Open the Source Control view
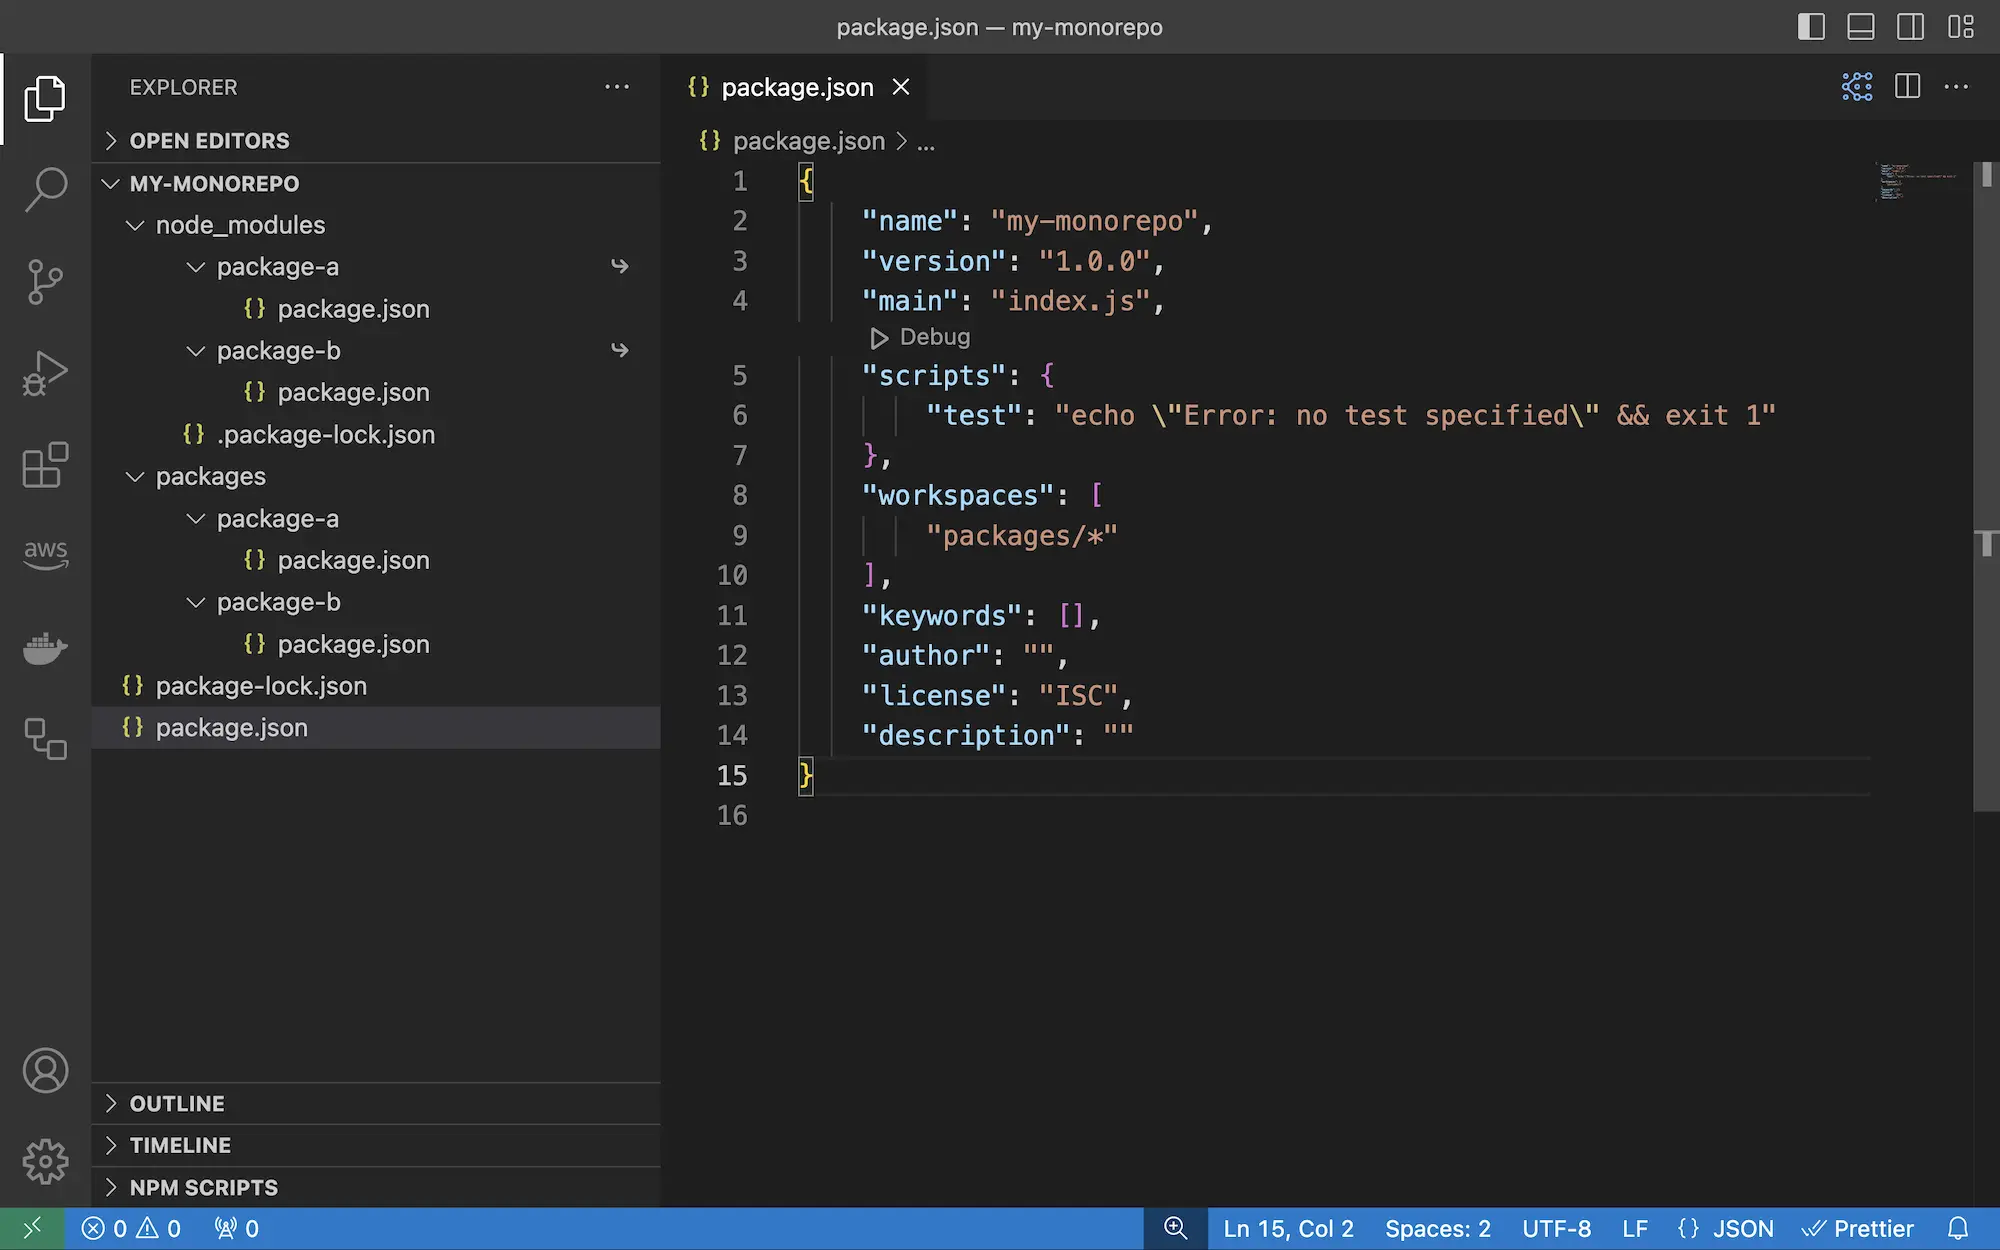The image size is (2000, 1250). point(45,281)
